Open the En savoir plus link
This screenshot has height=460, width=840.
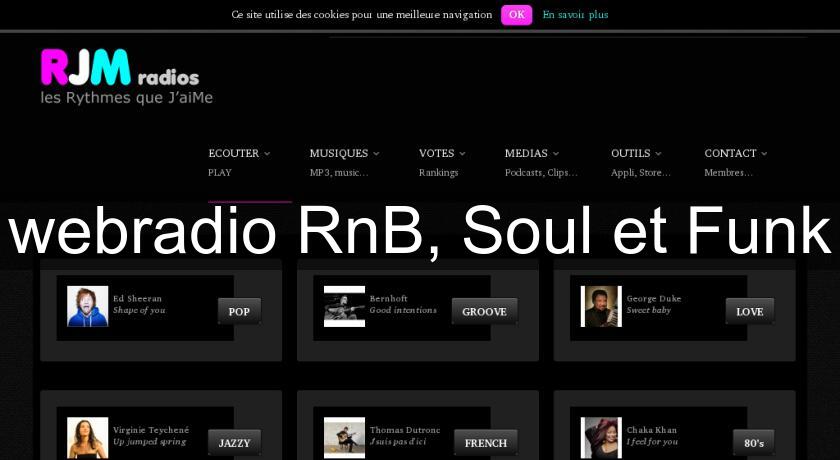(x=575, y=15)
